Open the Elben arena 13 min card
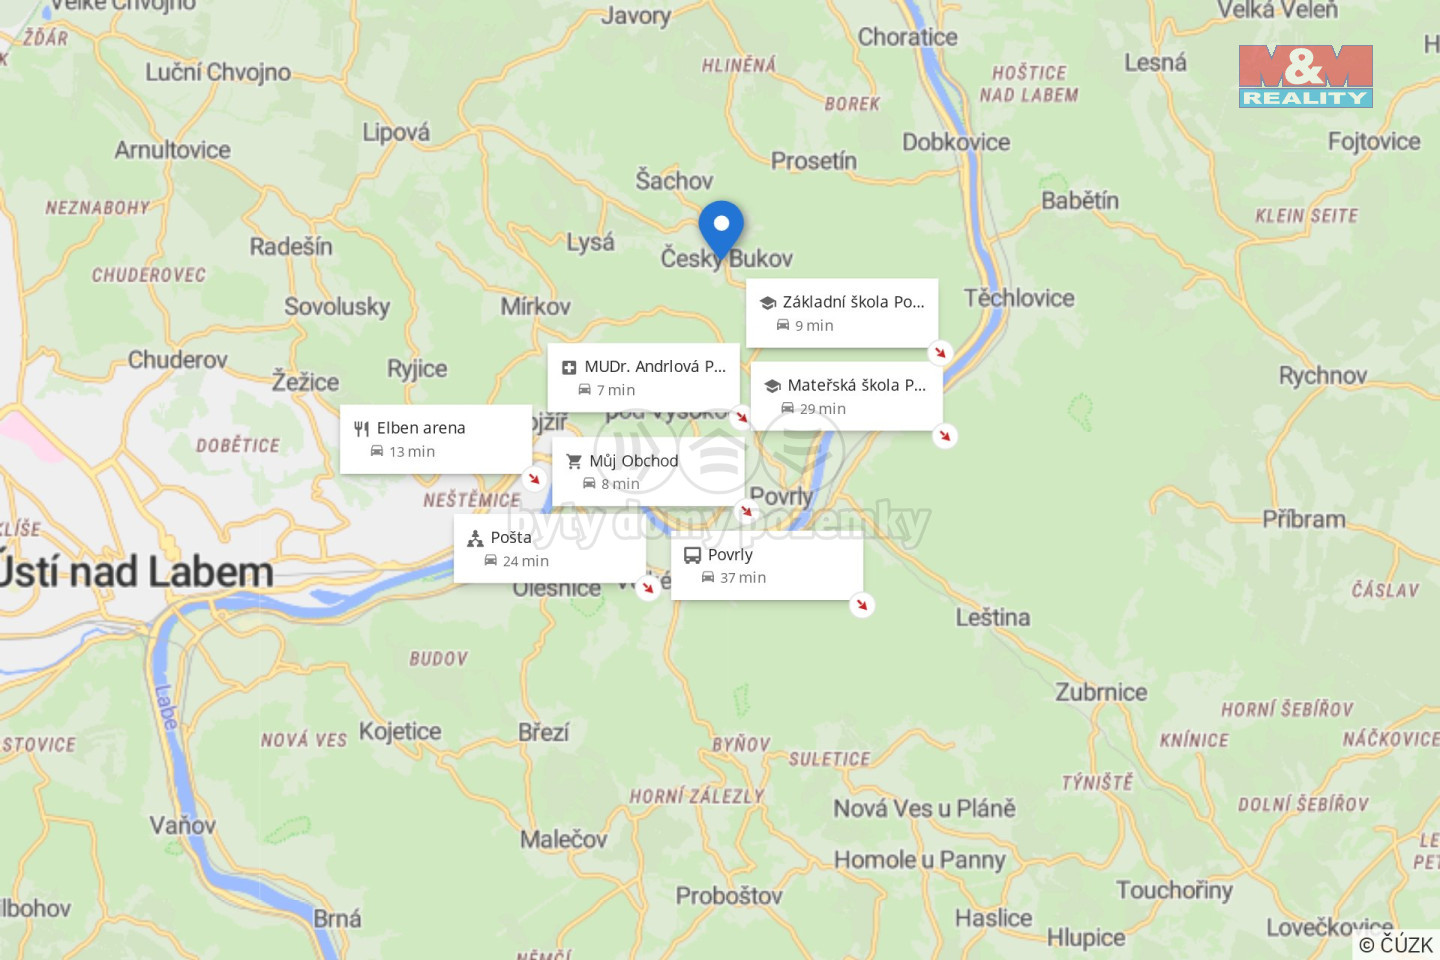The width and height of the screenshot is (1440, 960). point(436,439)
